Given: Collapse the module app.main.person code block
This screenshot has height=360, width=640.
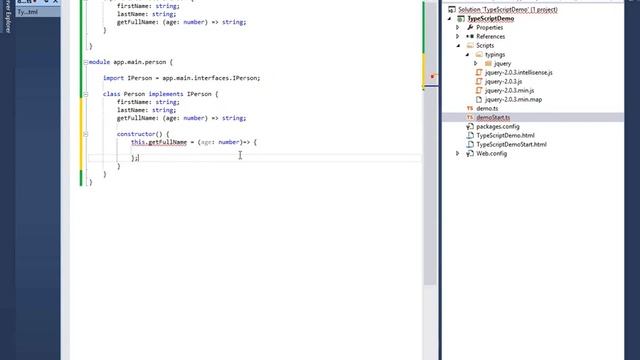Looking at the screenshot, I should [x=85, y=62].
